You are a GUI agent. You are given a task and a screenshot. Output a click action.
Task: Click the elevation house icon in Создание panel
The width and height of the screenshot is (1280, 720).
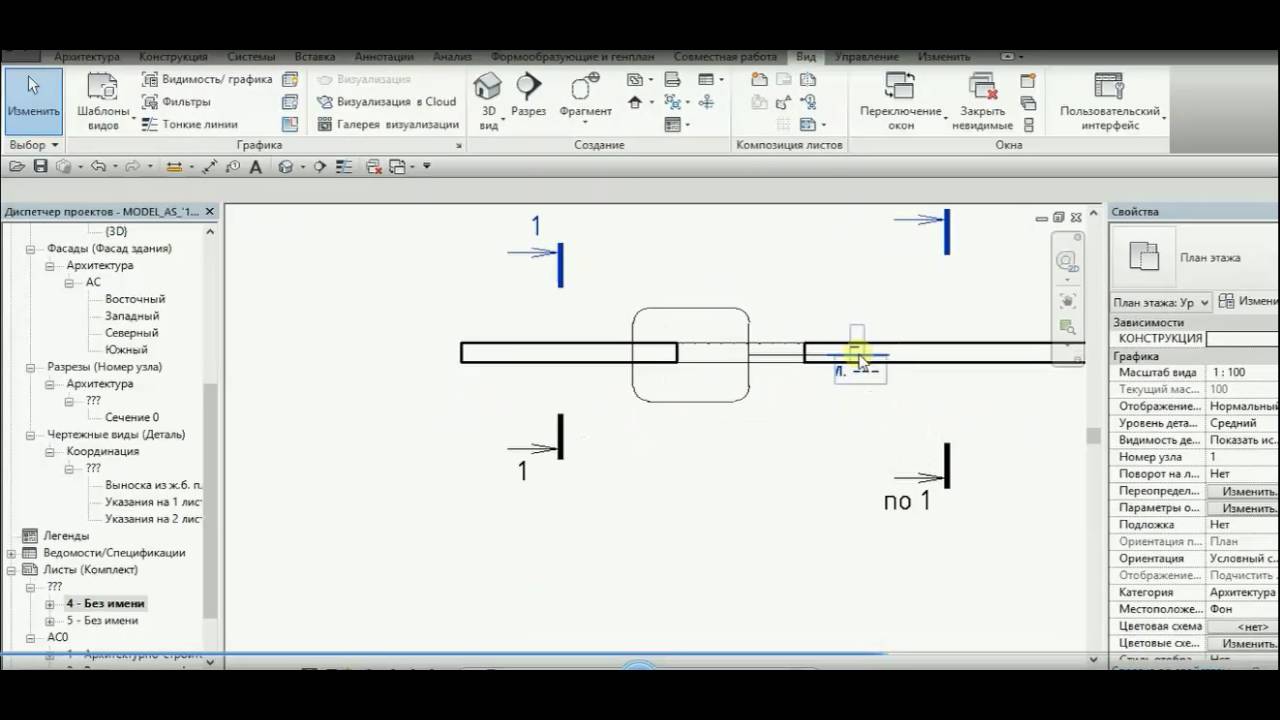635,102
